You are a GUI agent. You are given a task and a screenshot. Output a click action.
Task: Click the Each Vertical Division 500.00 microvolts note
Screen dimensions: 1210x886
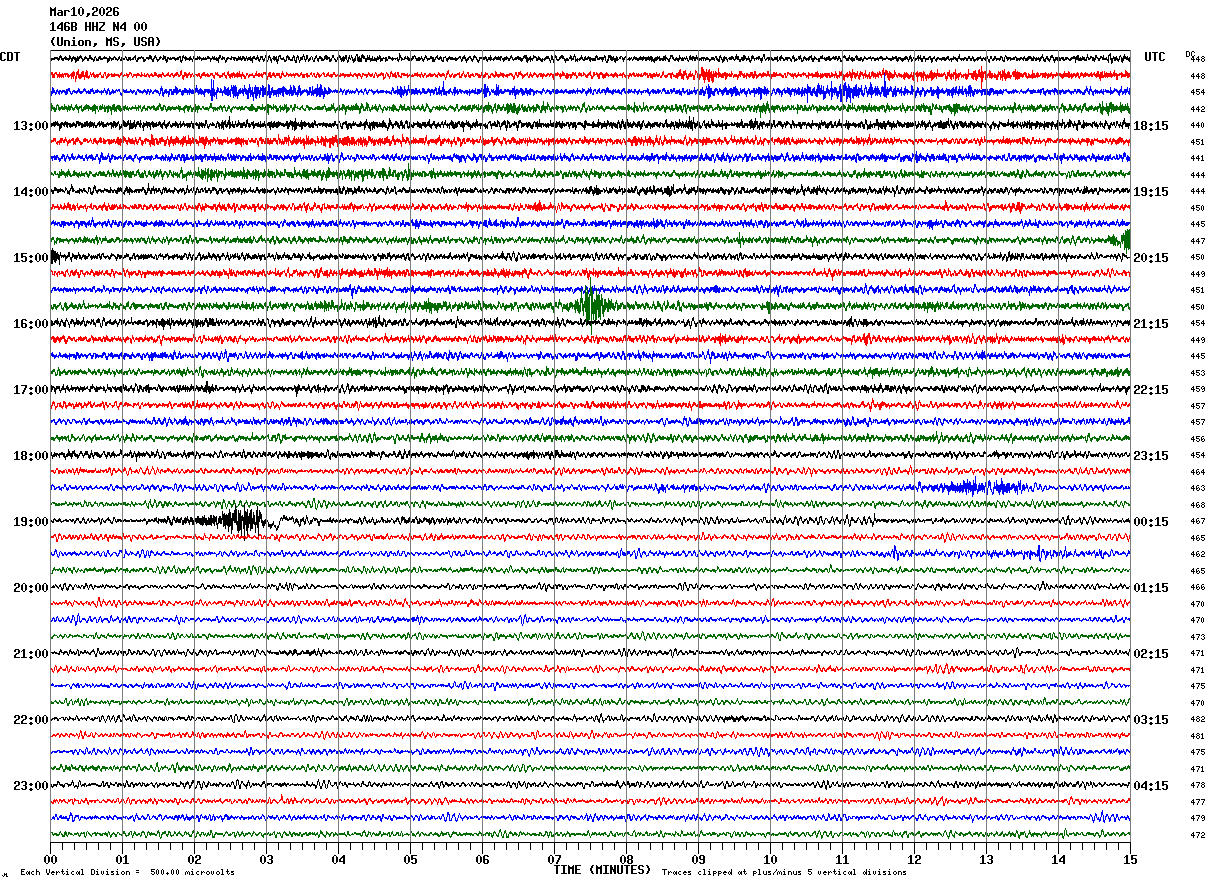coord(127,873)
